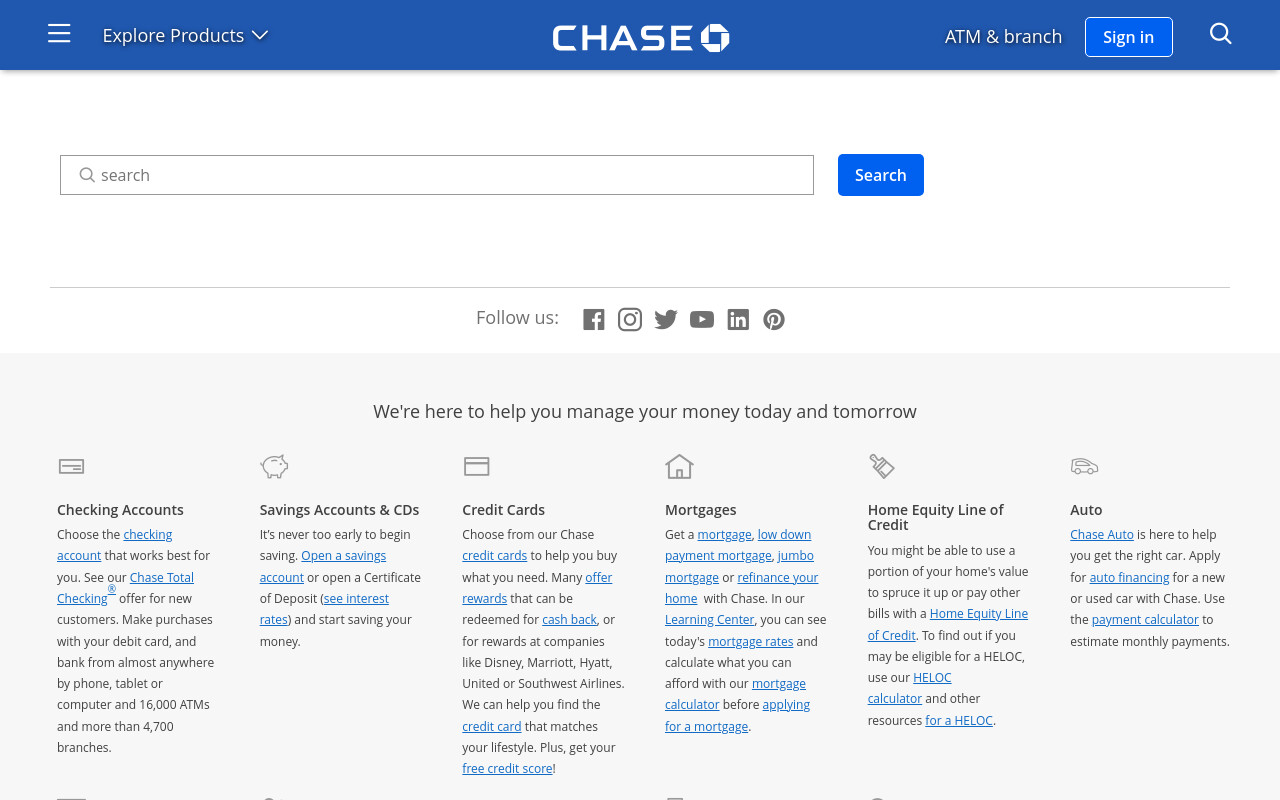Open search via header magnifier icon

coord(1220,34)
